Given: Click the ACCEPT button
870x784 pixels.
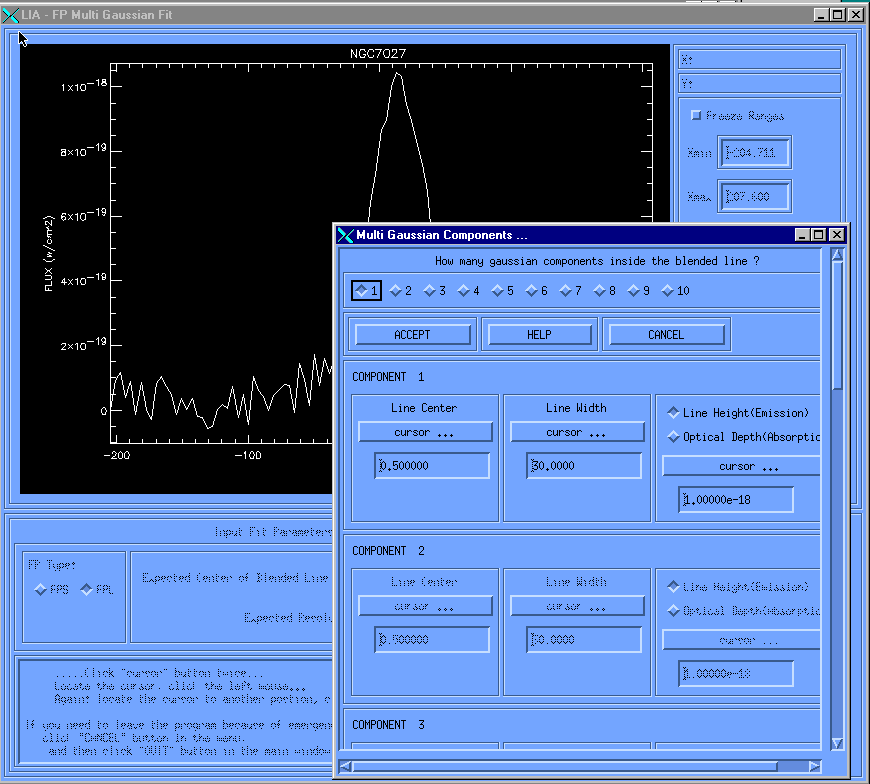Looking at the screenshot, I should pyautogui.click(x=412, y=335).
